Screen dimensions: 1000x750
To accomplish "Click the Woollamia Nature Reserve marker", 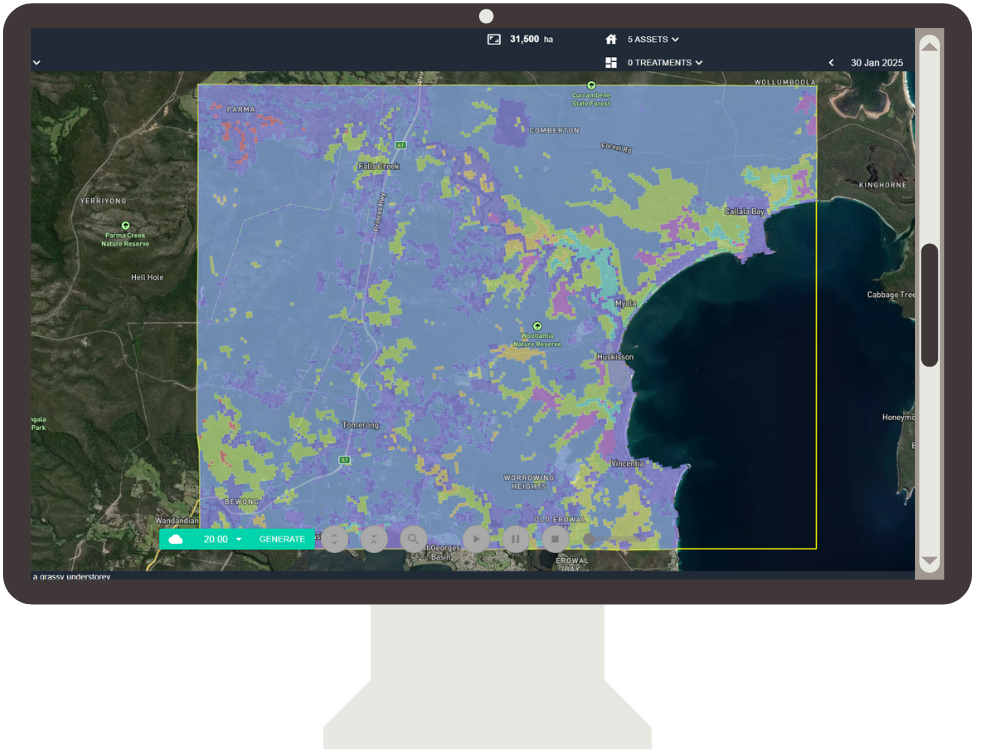I will point(537,326).
